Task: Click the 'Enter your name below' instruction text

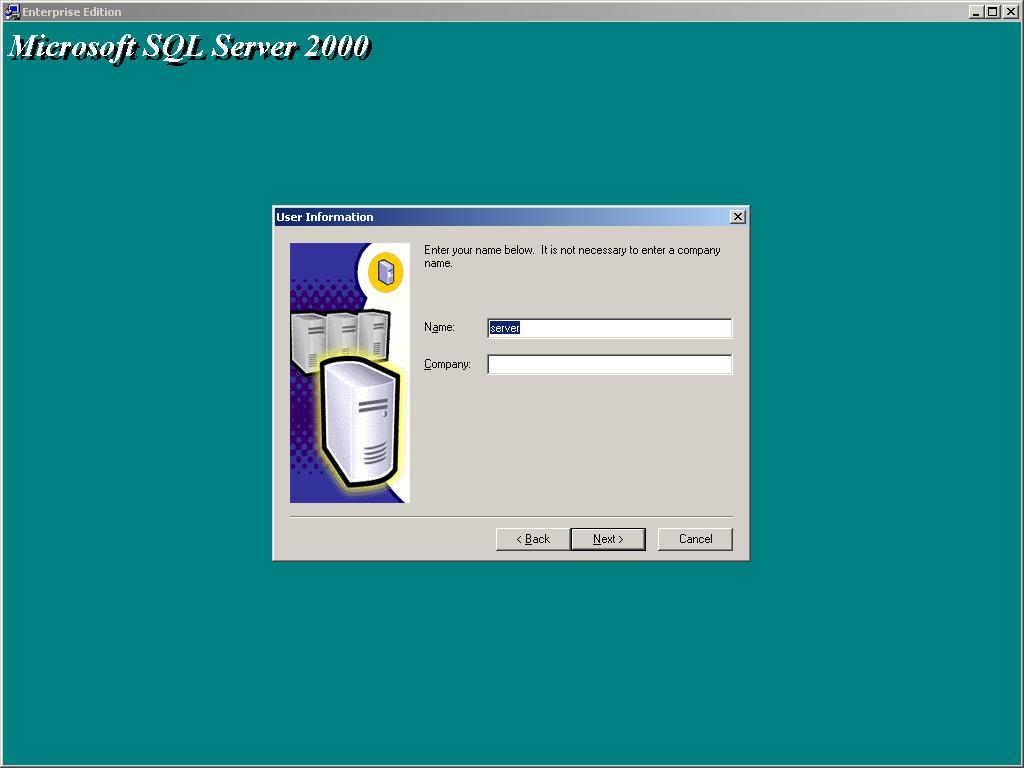Action: pos(572,257)
